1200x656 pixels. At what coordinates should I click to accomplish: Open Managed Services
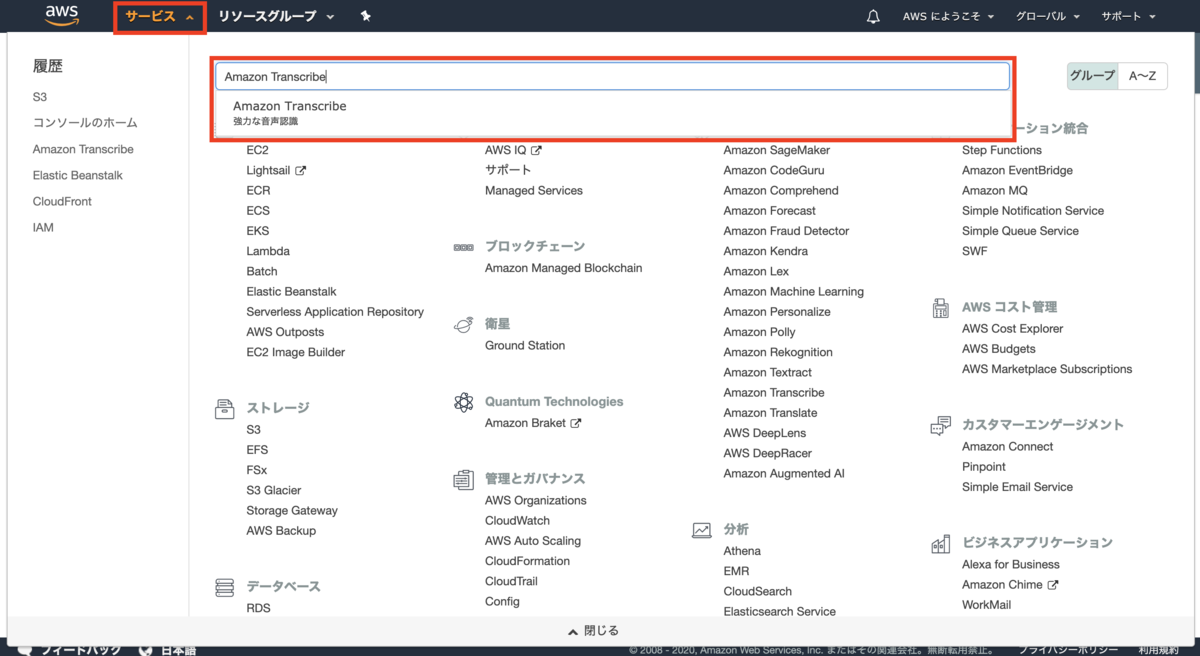tap(534, 190)
